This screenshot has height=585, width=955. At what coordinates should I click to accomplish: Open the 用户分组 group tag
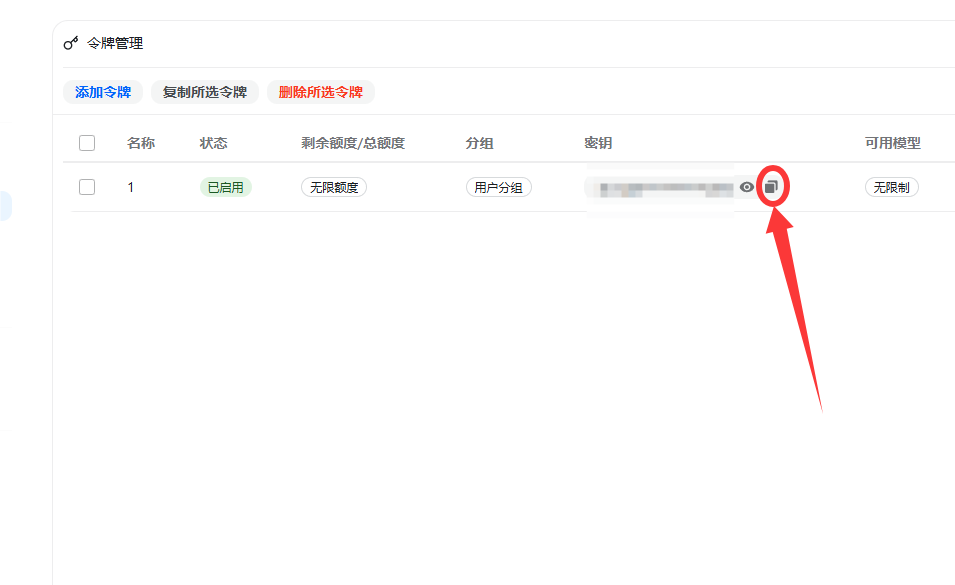point(498,186)
